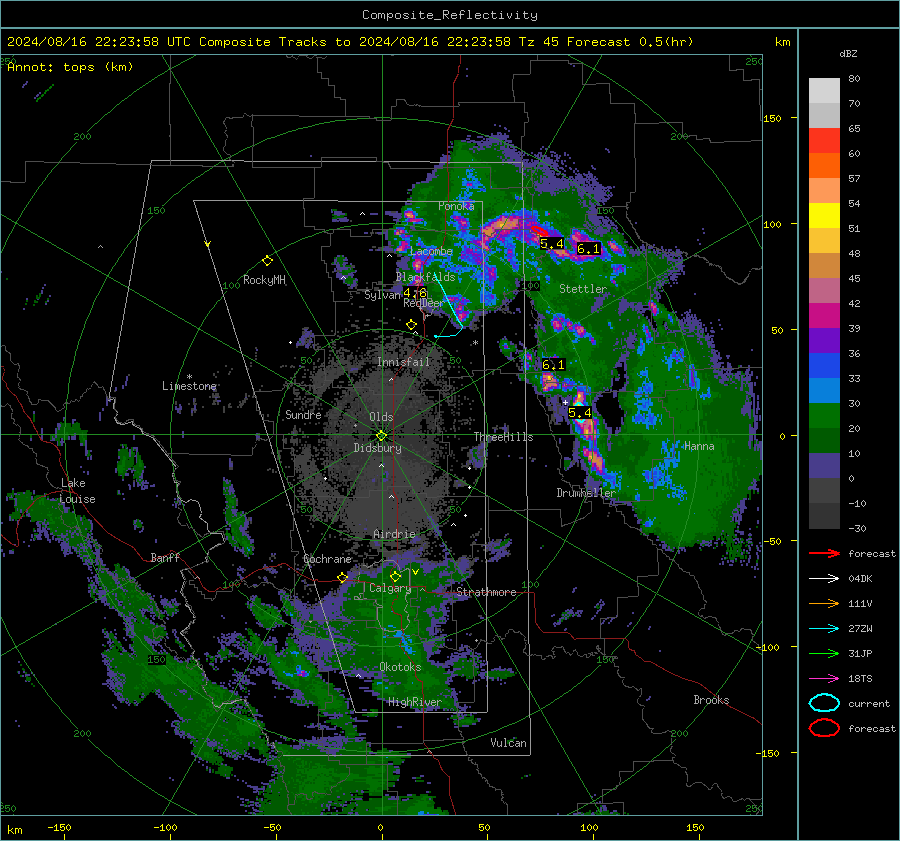Image resolution: width=900 pixels, height=841 pixels.
Task: Click the red forecast arrow in the legend
Action: 824,553
